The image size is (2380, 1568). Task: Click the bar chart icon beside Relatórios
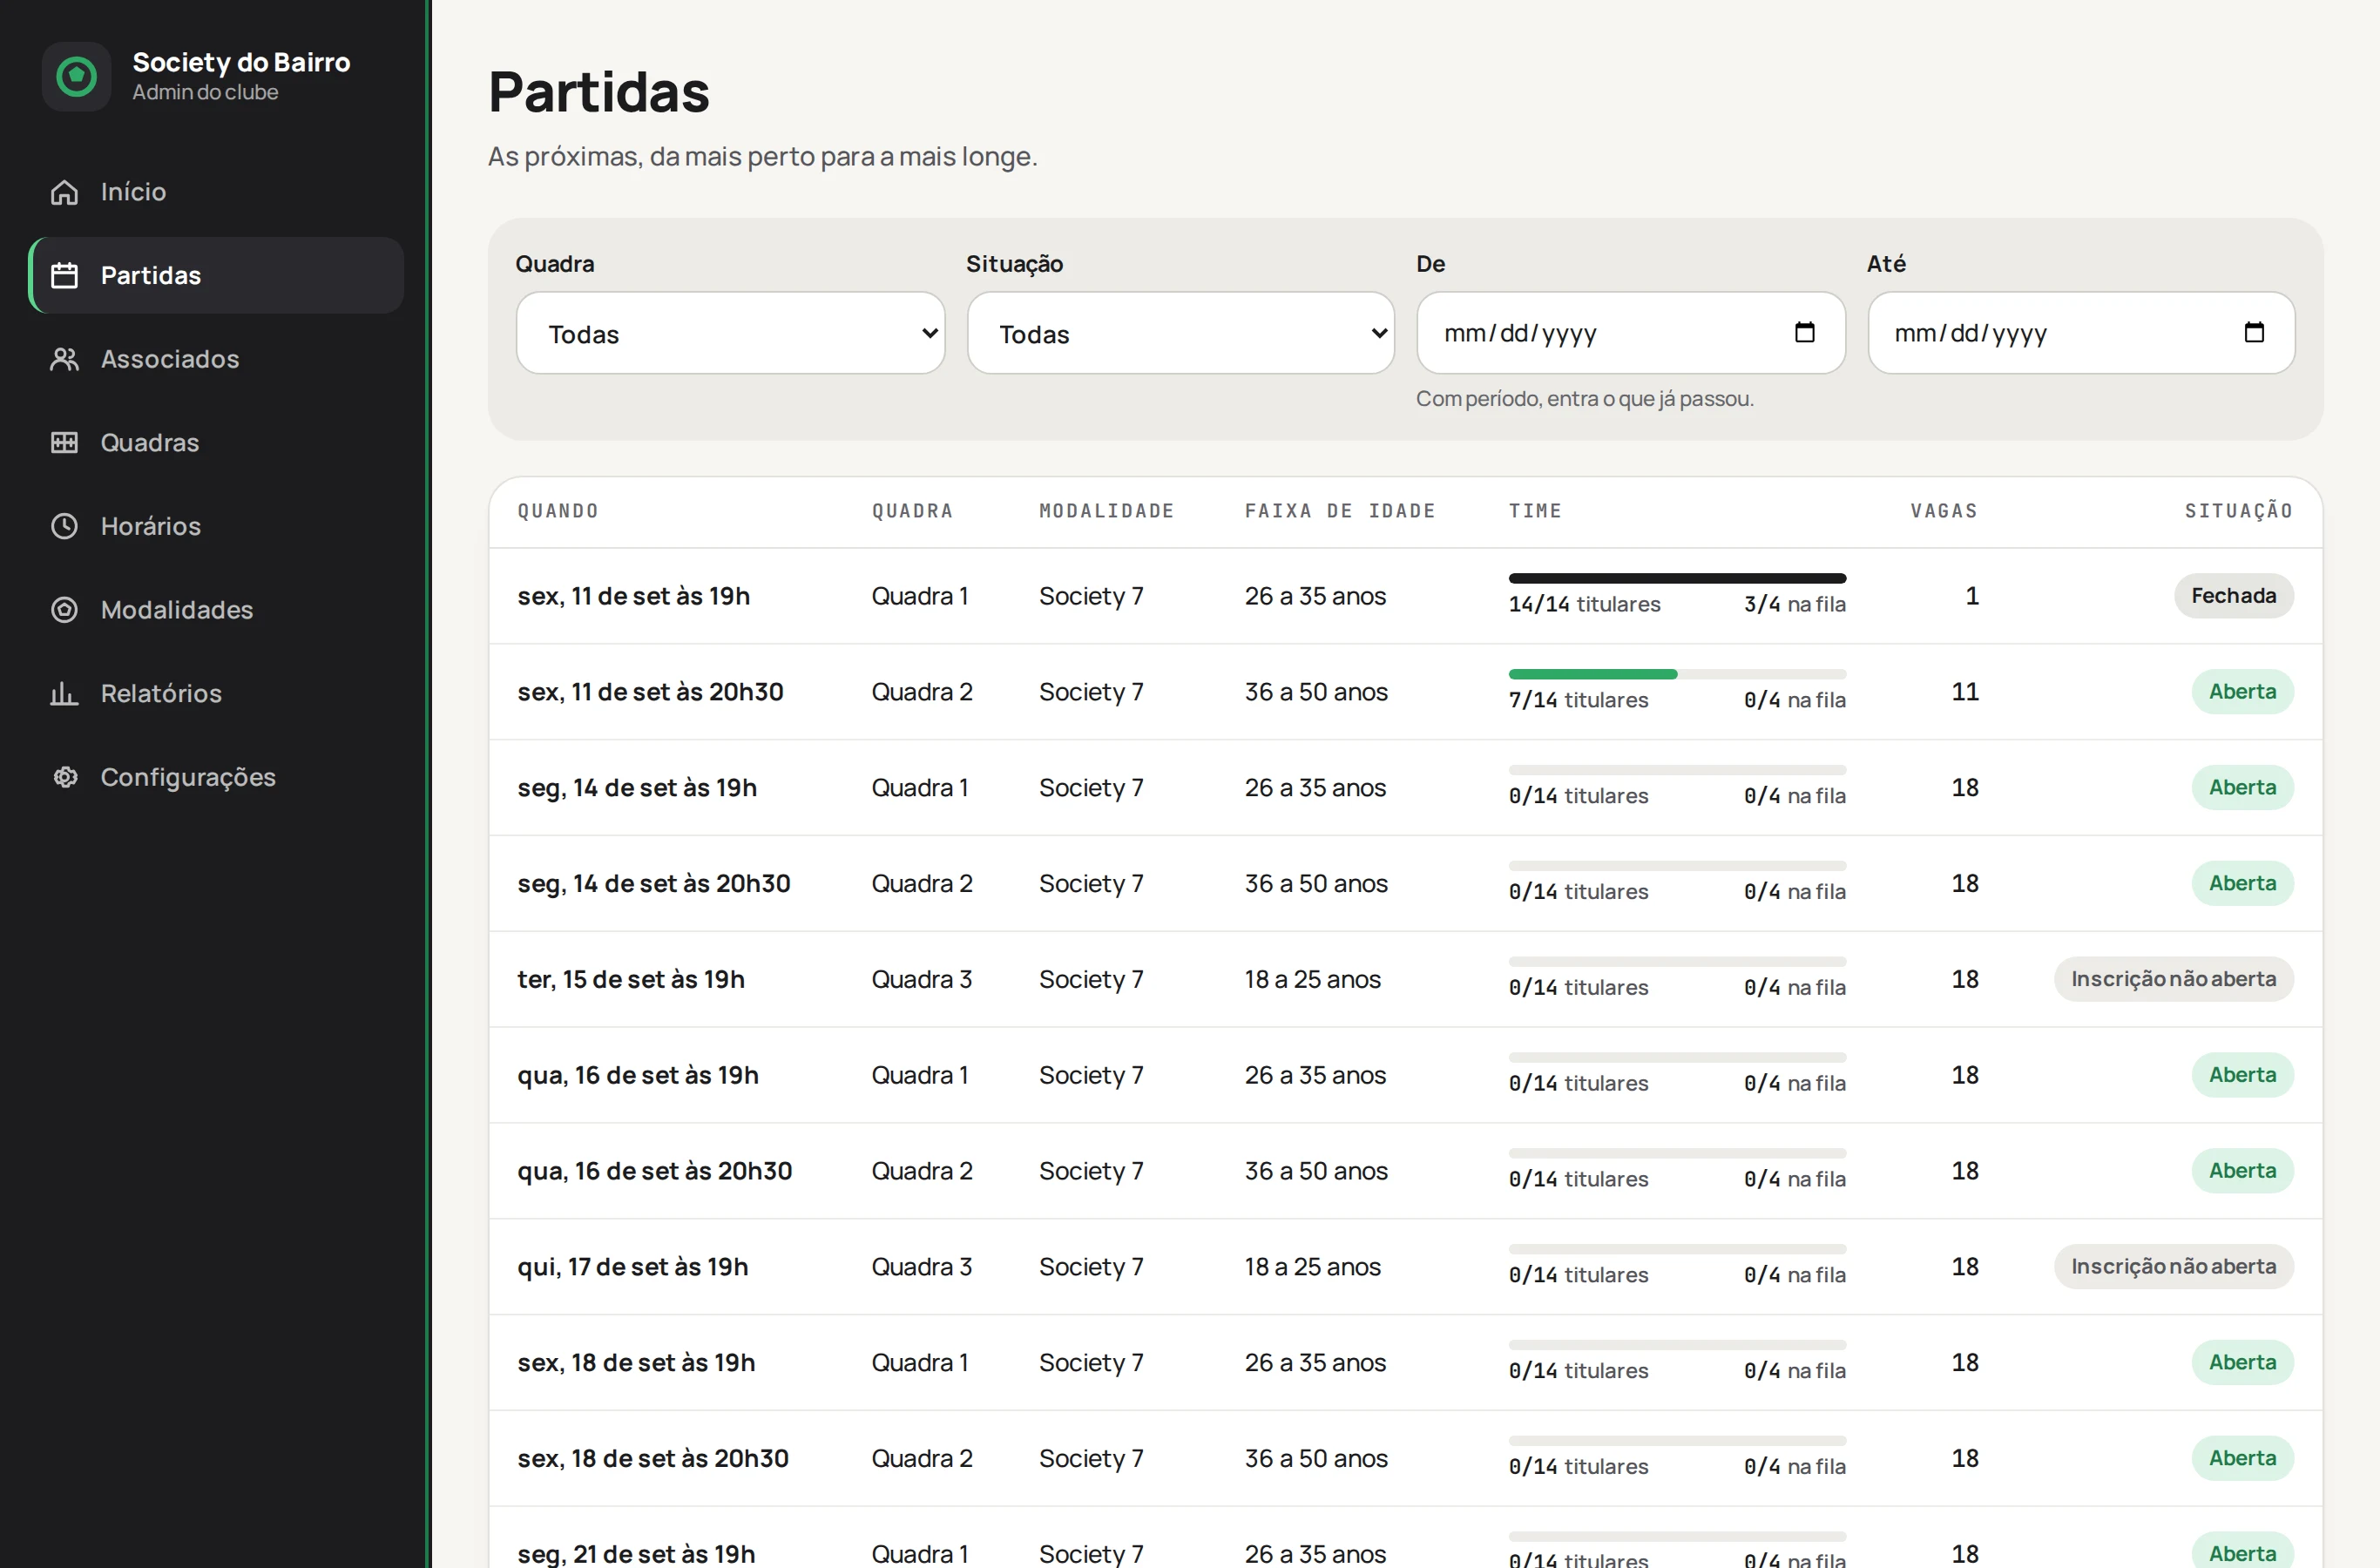(x=64, y=693)
